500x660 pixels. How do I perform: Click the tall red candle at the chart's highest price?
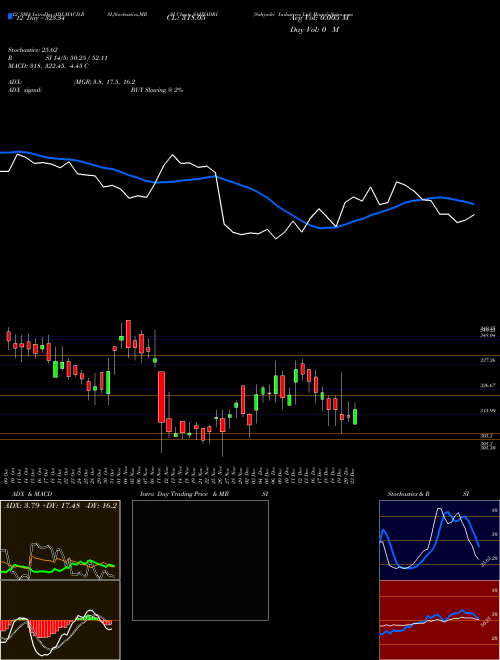coord(128,334)
